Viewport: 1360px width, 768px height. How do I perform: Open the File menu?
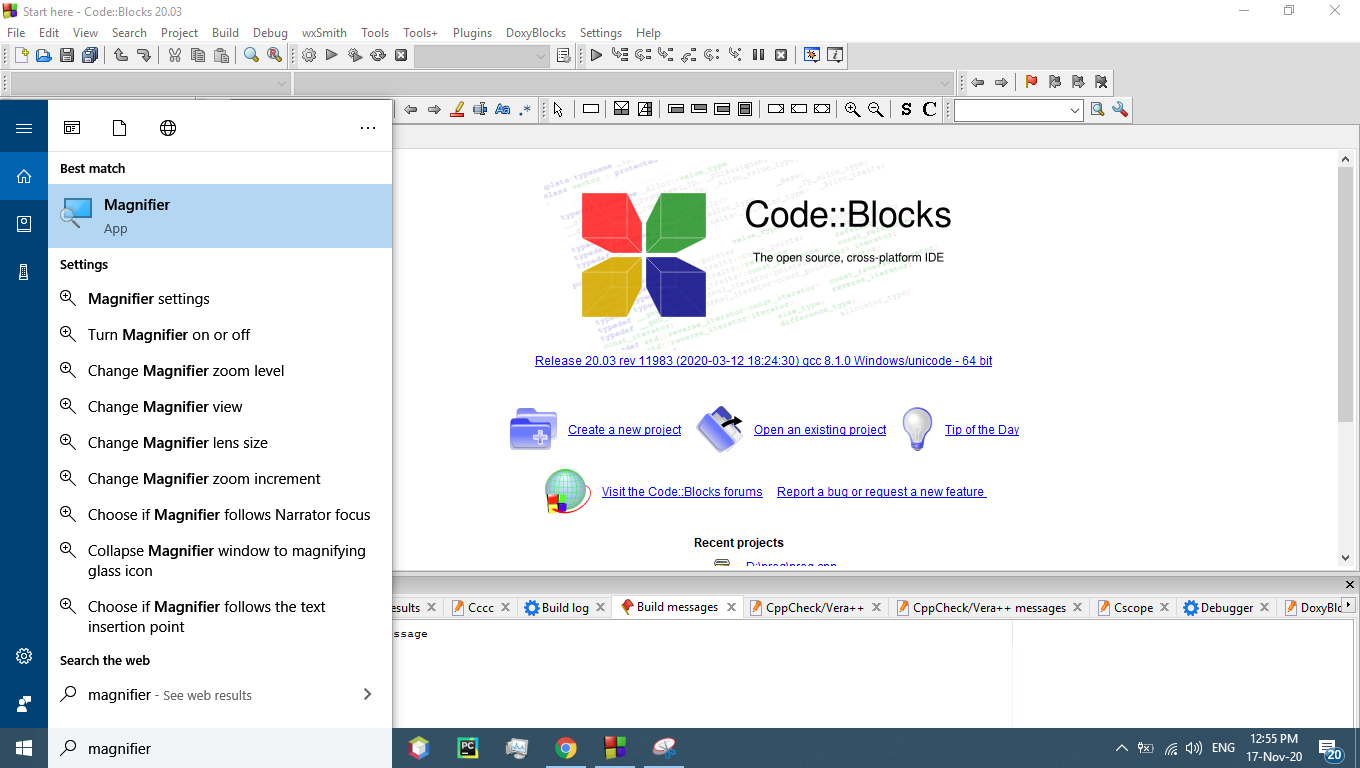[x=16, y=32]
